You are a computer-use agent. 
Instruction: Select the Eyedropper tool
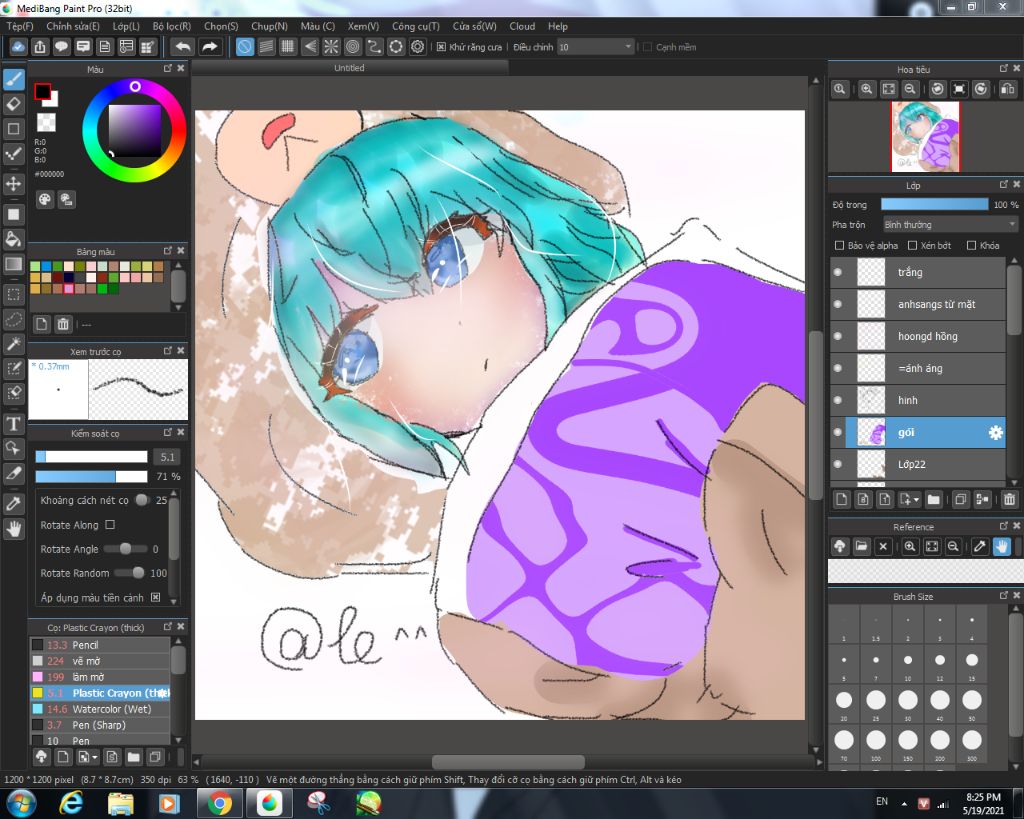(x=14, y=504)
